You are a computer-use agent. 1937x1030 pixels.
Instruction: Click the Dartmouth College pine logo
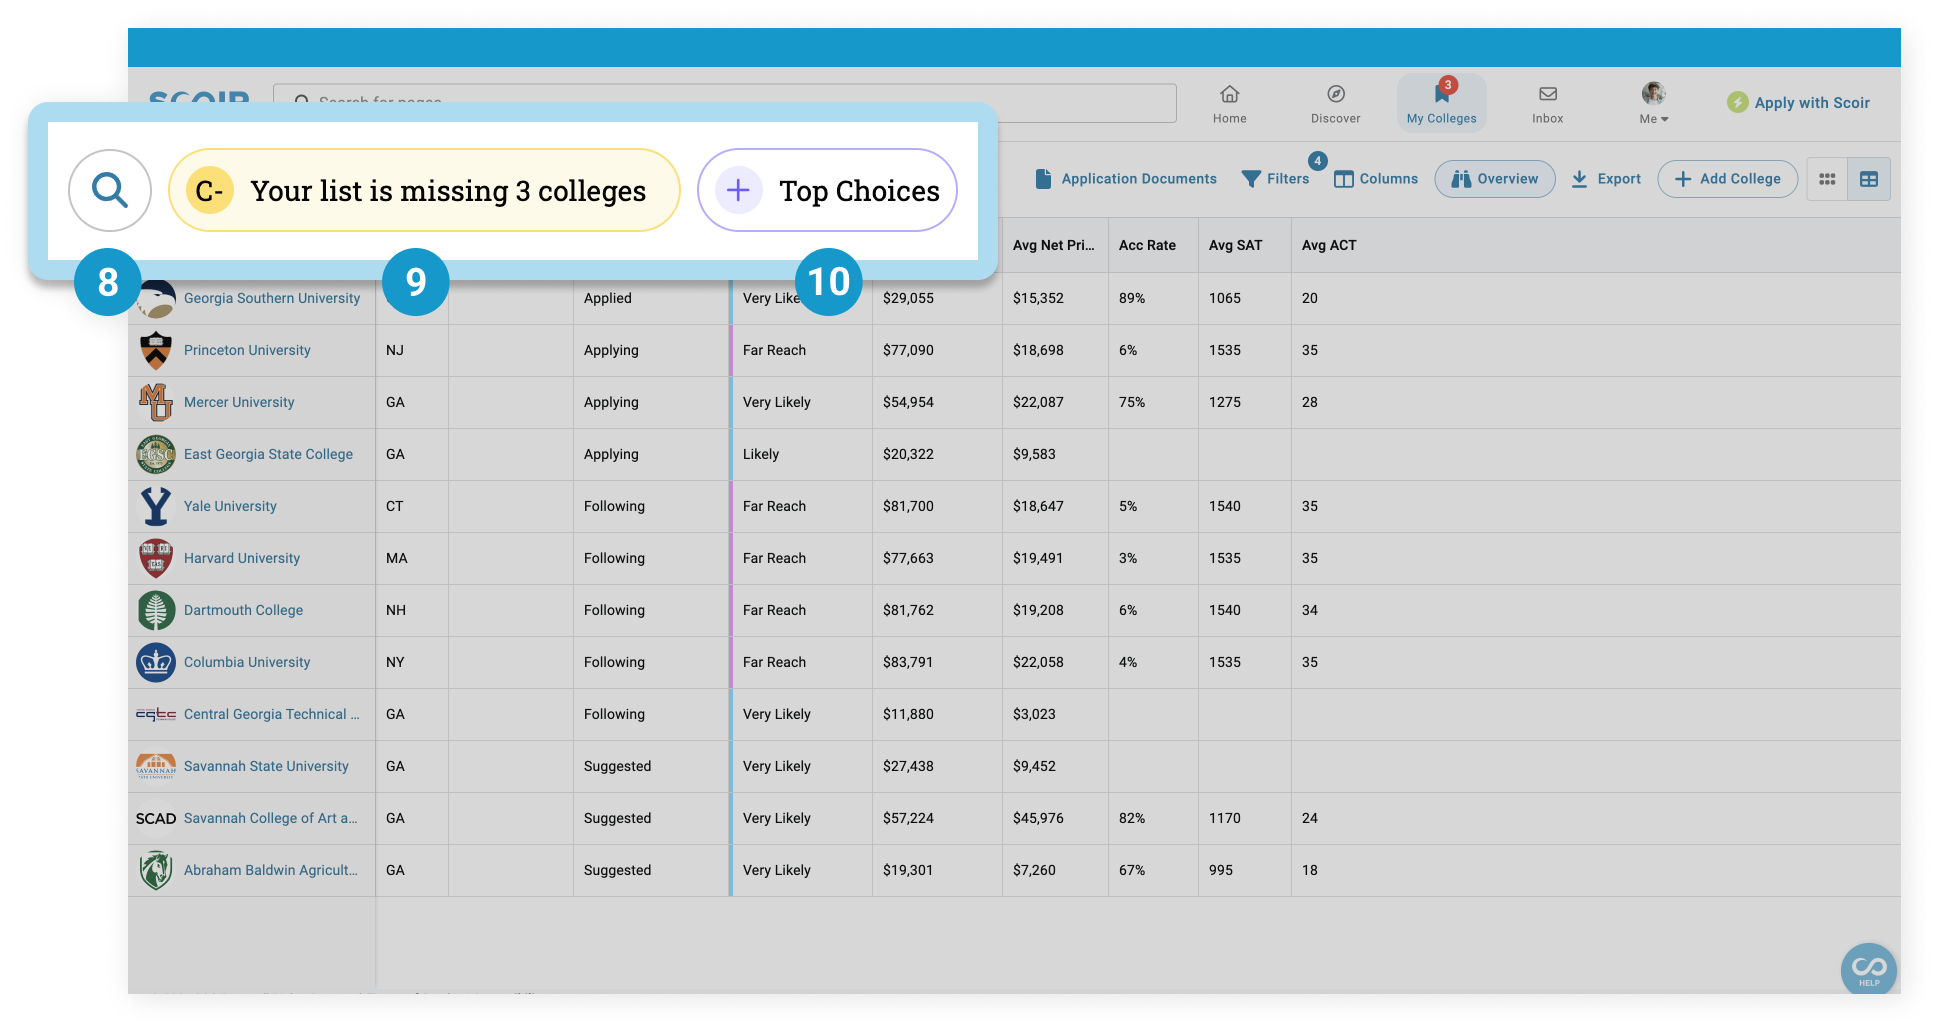point(155,610)
